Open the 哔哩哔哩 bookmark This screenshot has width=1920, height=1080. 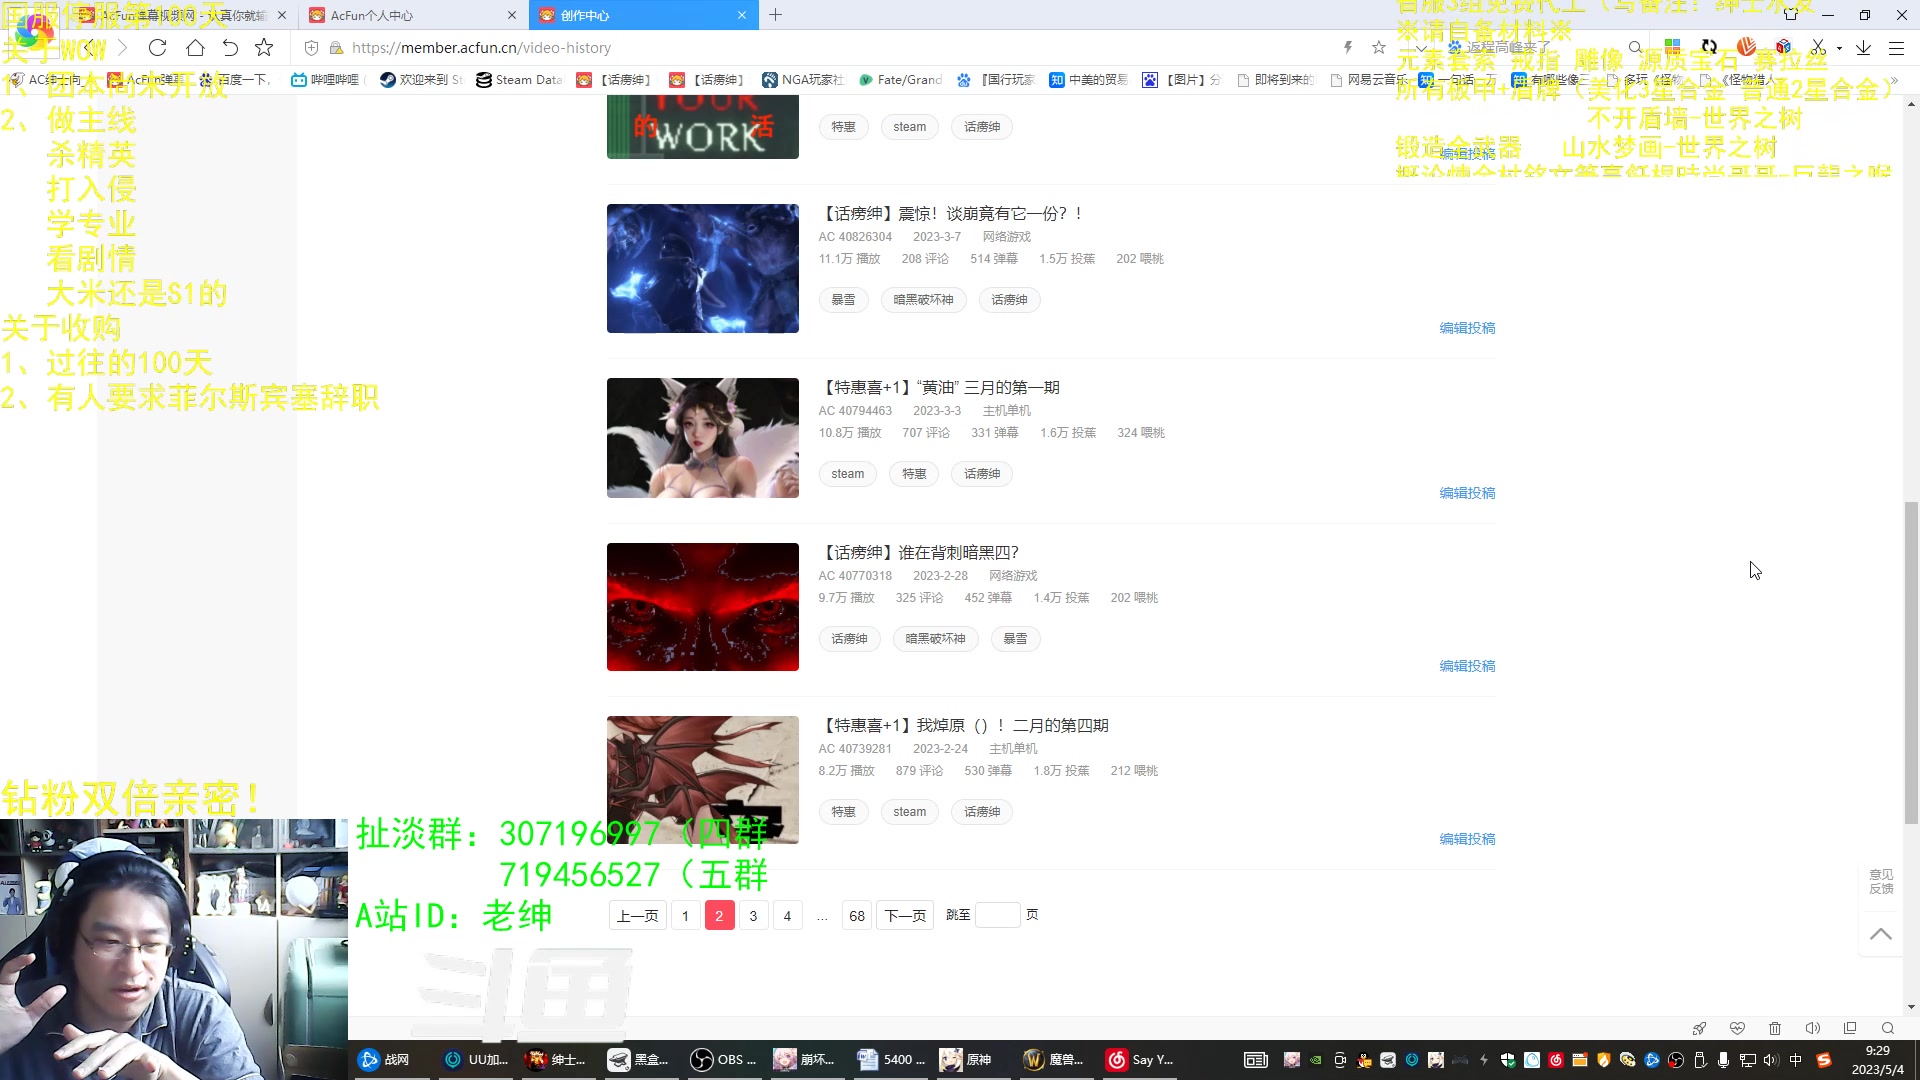(x=325, y=80)
